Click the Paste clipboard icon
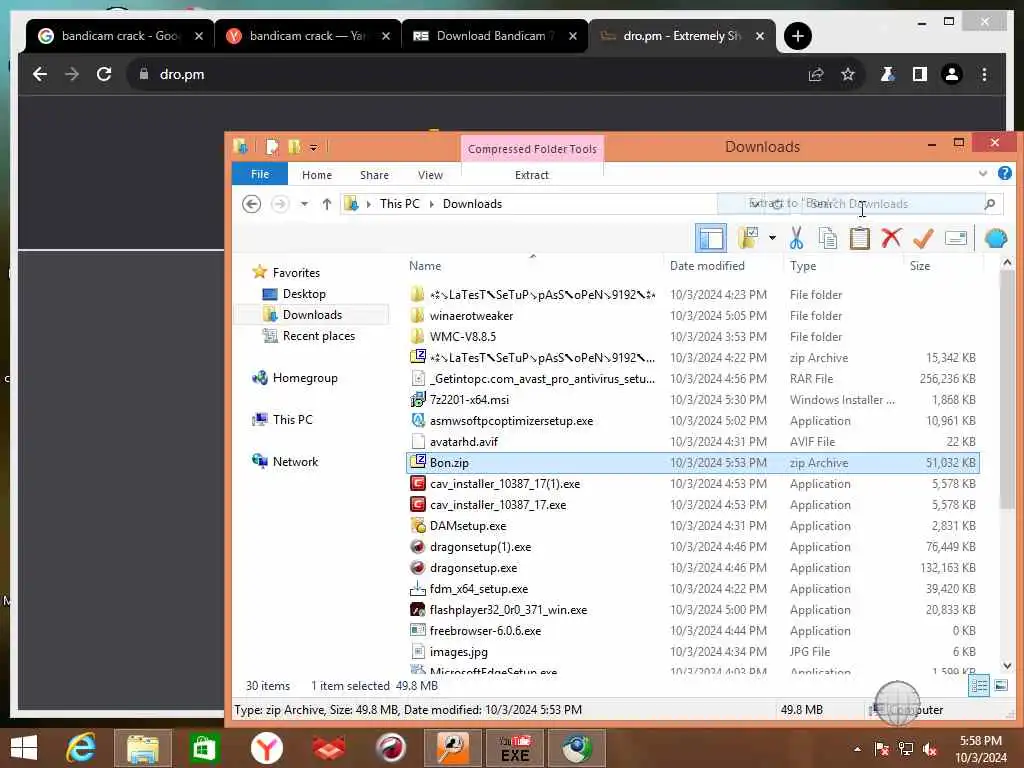Image resolution: width=1024 pixels, height=768 pixels. click(859, 238)
